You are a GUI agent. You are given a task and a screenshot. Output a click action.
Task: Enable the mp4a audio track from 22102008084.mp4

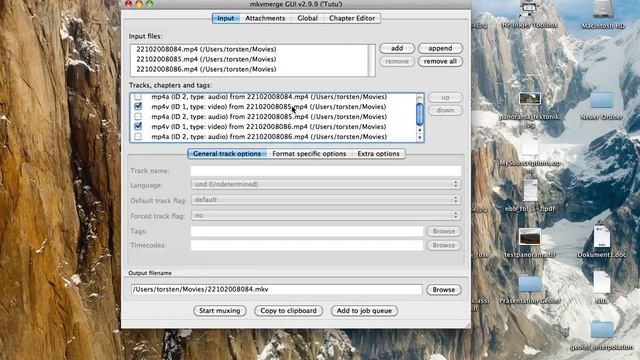coord(138,97)
